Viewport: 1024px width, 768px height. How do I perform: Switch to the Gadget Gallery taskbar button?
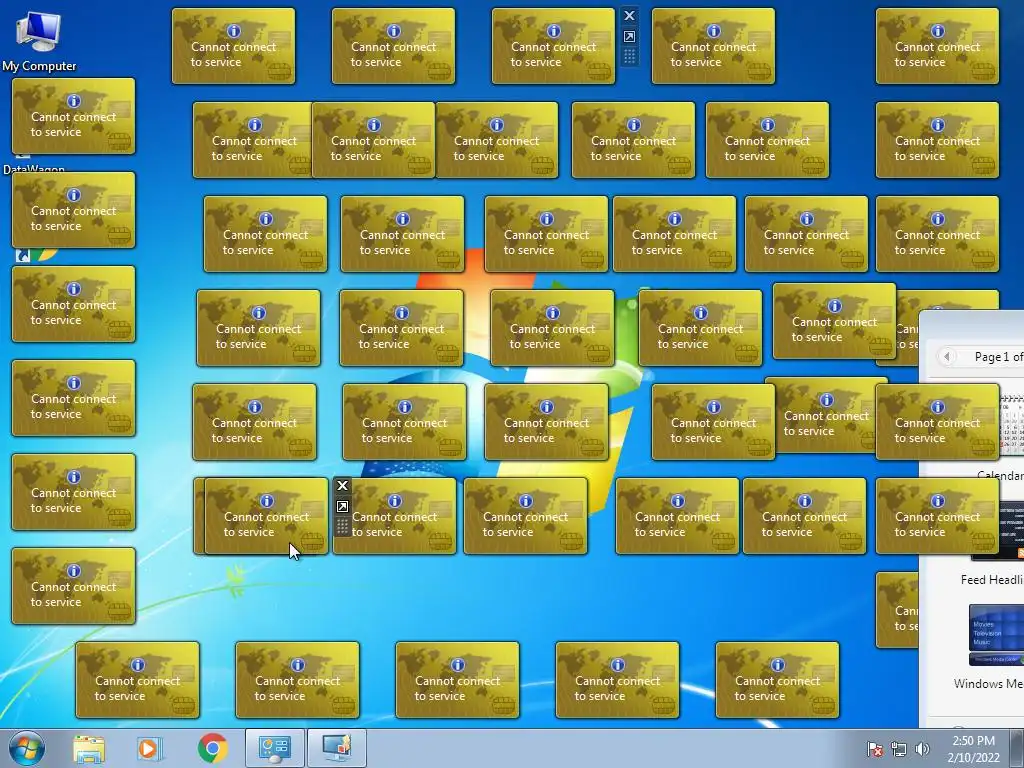tap(275, 748)
